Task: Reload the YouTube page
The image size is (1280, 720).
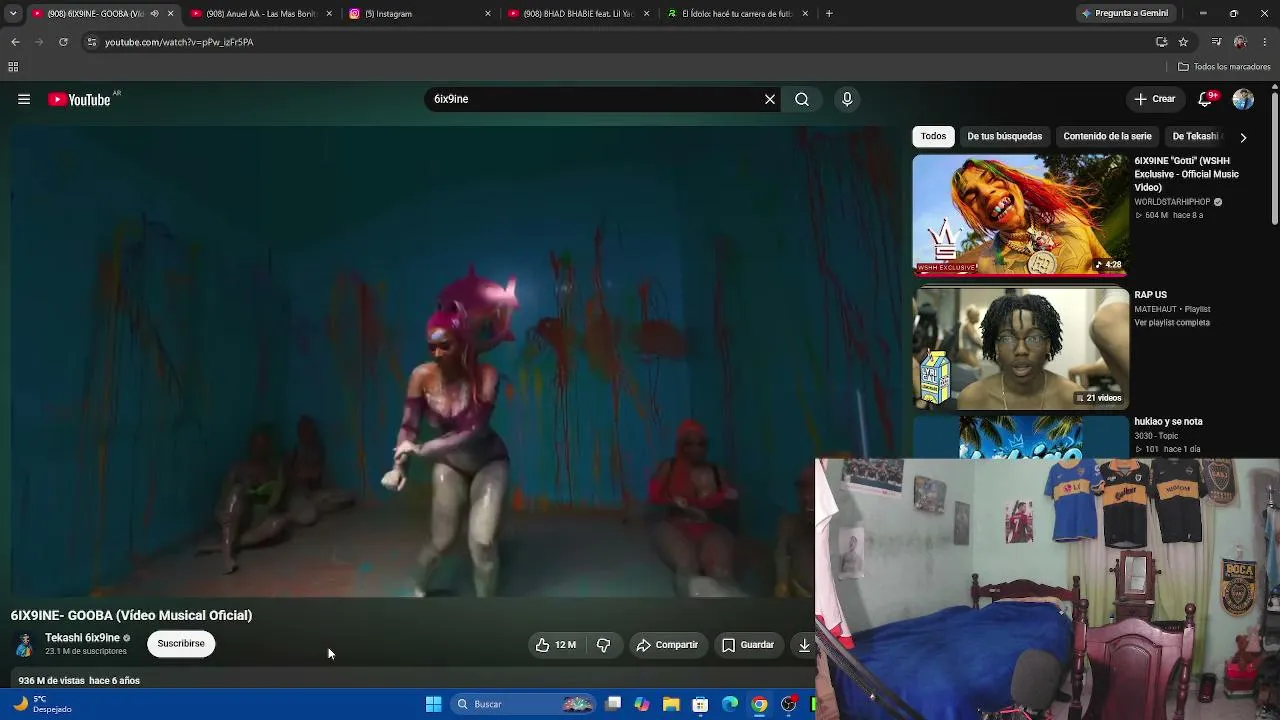Action: click(63, 42)
